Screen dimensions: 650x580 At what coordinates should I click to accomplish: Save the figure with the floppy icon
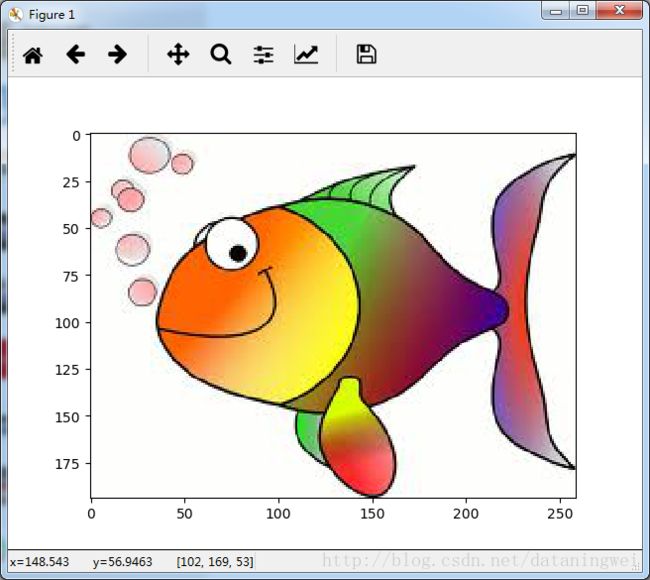click(366, 54)
